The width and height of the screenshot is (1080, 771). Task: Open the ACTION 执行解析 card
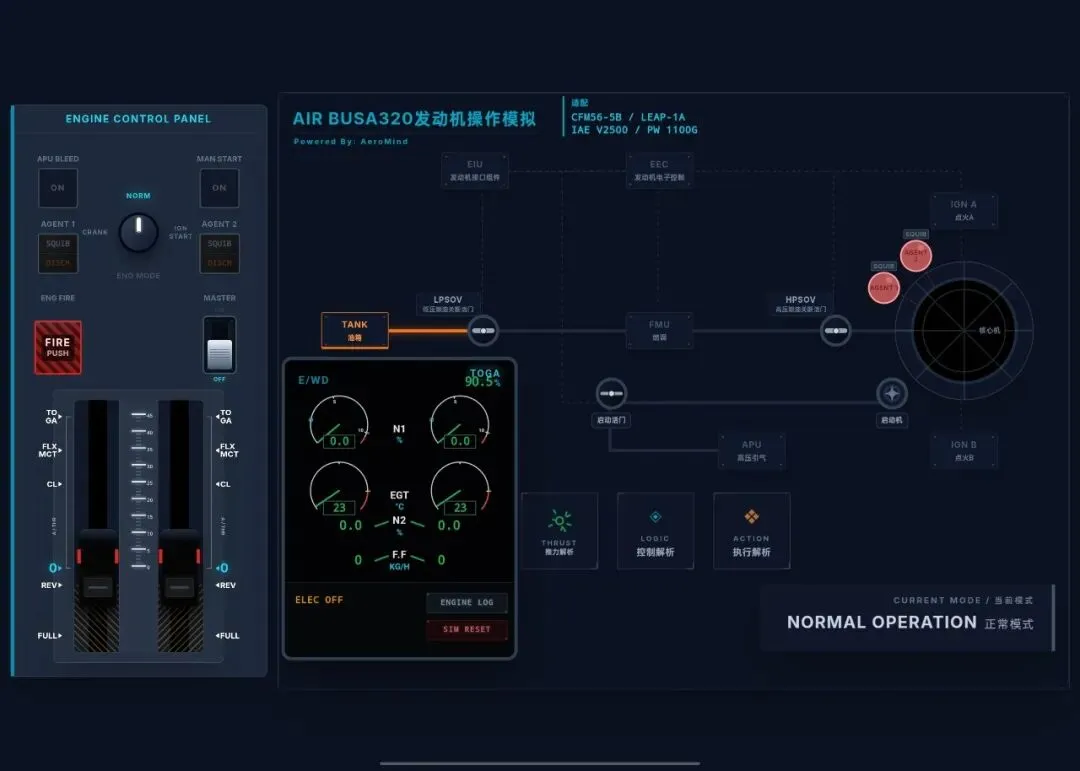tap(751, 531)
